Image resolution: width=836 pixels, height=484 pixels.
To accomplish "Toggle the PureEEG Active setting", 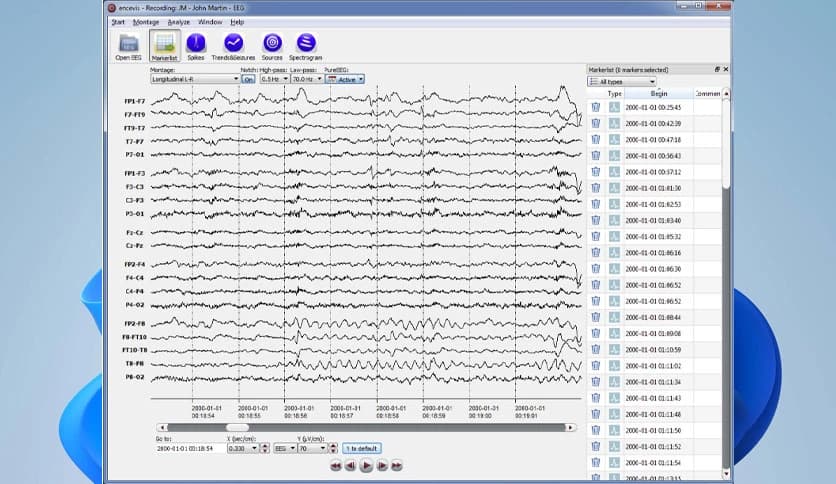I will click(x=345, y=79).
